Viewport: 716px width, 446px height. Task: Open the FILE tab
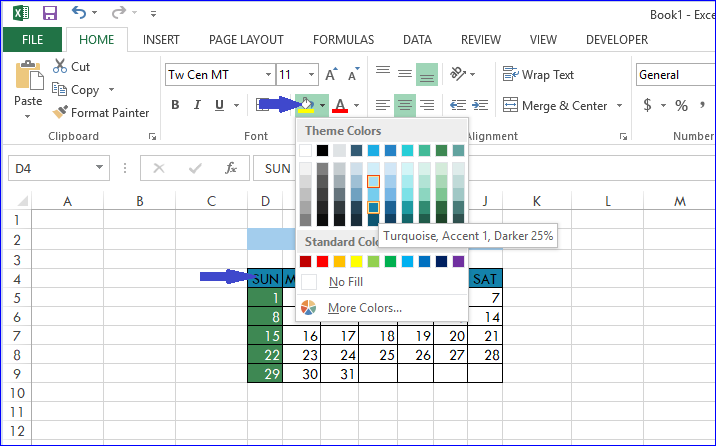[32, 40]
